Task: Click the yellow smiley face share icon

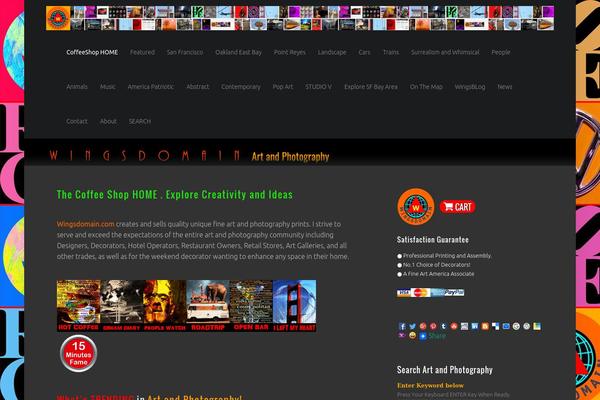Action: tap(412, 336)
